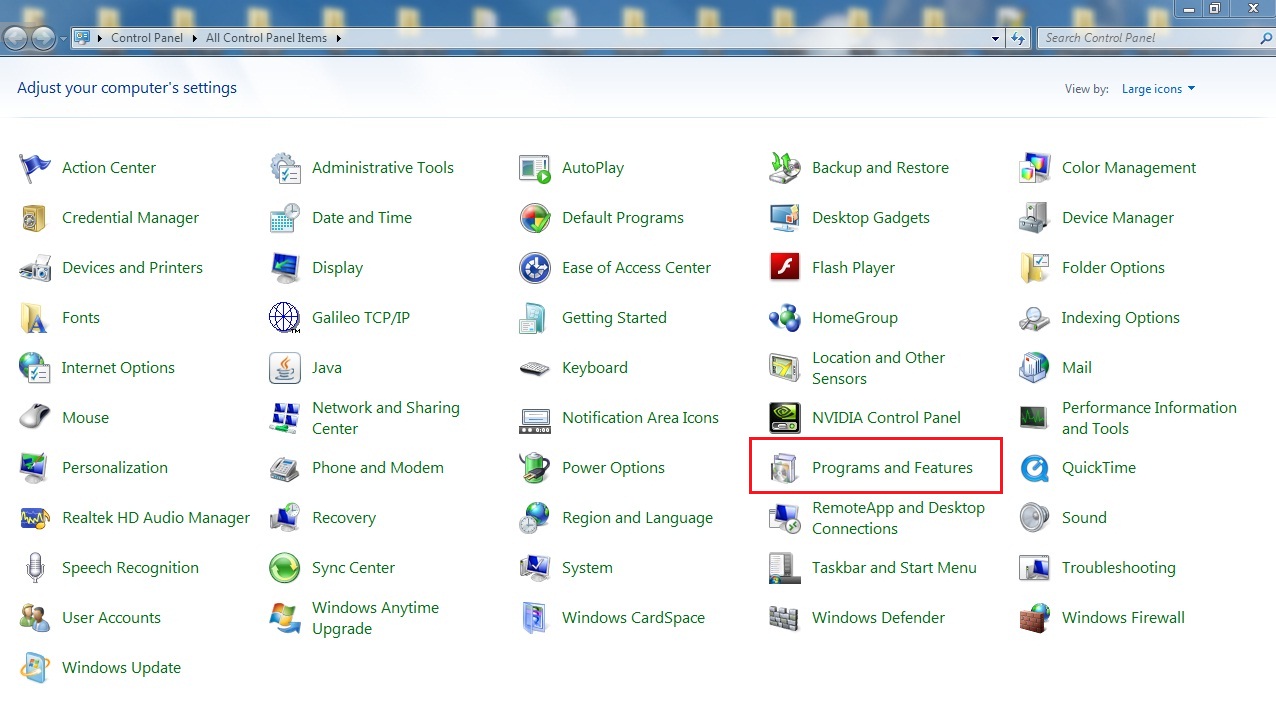Open Location and Other Sensors link
Viewport: 1276px width, 725px height.
point(878,368)
